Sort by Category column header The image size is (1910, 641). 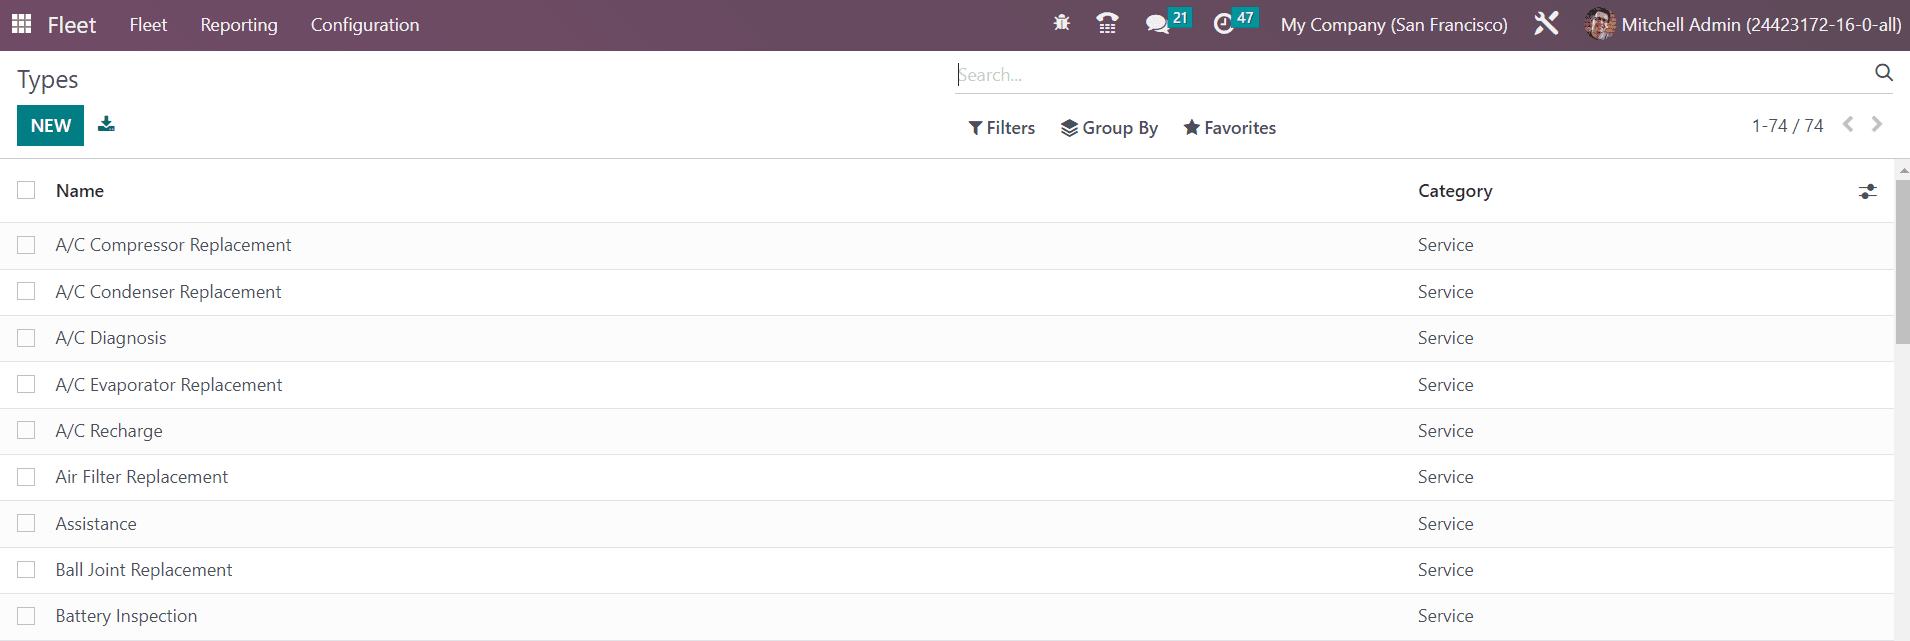[x=1455, y=190]
